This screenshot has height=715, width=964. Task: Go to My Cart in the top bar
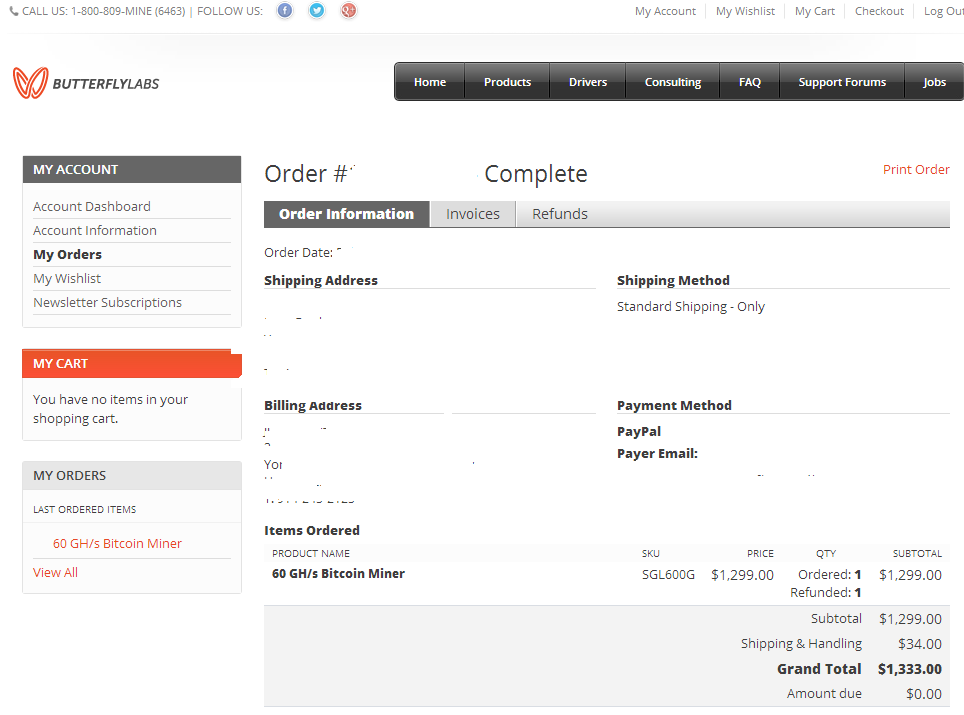[815, 11]
